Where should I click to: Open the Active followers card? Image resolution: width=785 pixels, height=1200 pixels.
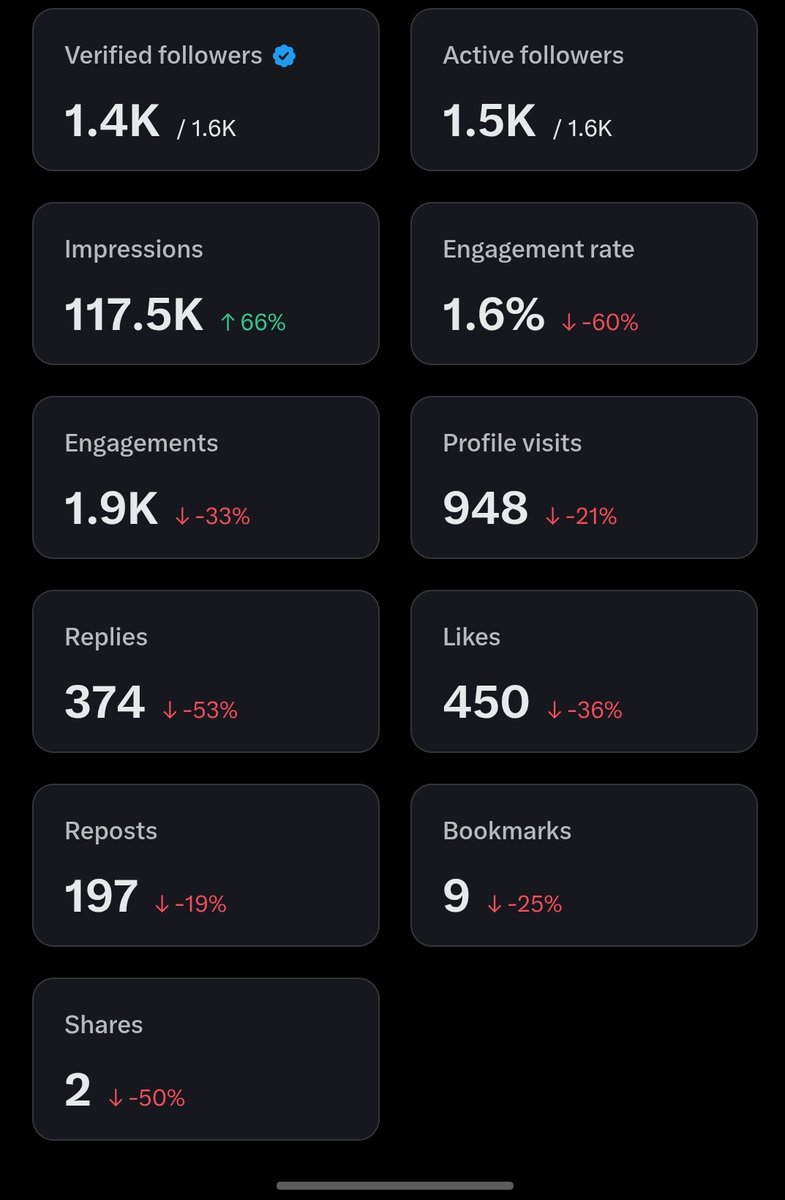pyautogui.click(x=584, y=90)
